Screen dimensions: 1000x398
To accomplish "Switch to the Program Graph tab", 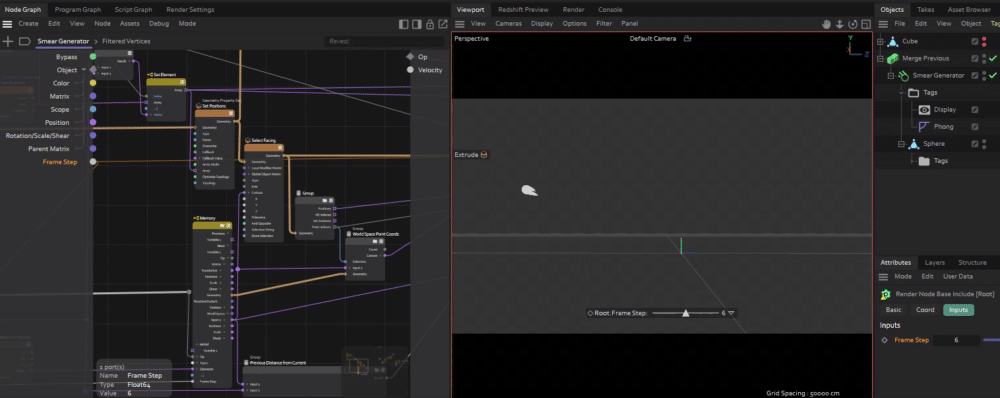I will click(78, 10).
